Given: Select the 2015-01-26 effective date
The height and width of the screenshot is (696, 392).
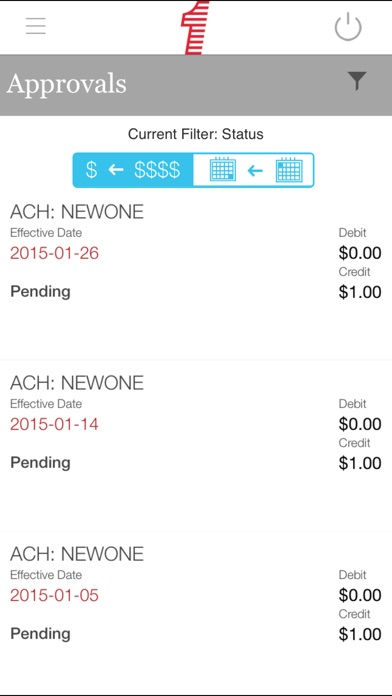Looking at the screenshot, I should point(54,253).
